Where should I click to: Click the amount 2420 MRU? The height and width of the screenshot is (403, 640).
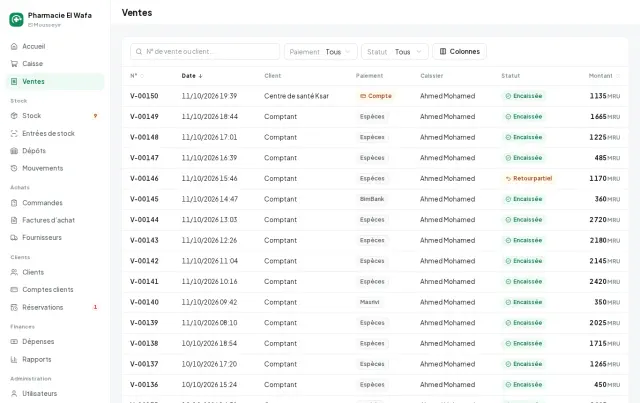[604, 282]
